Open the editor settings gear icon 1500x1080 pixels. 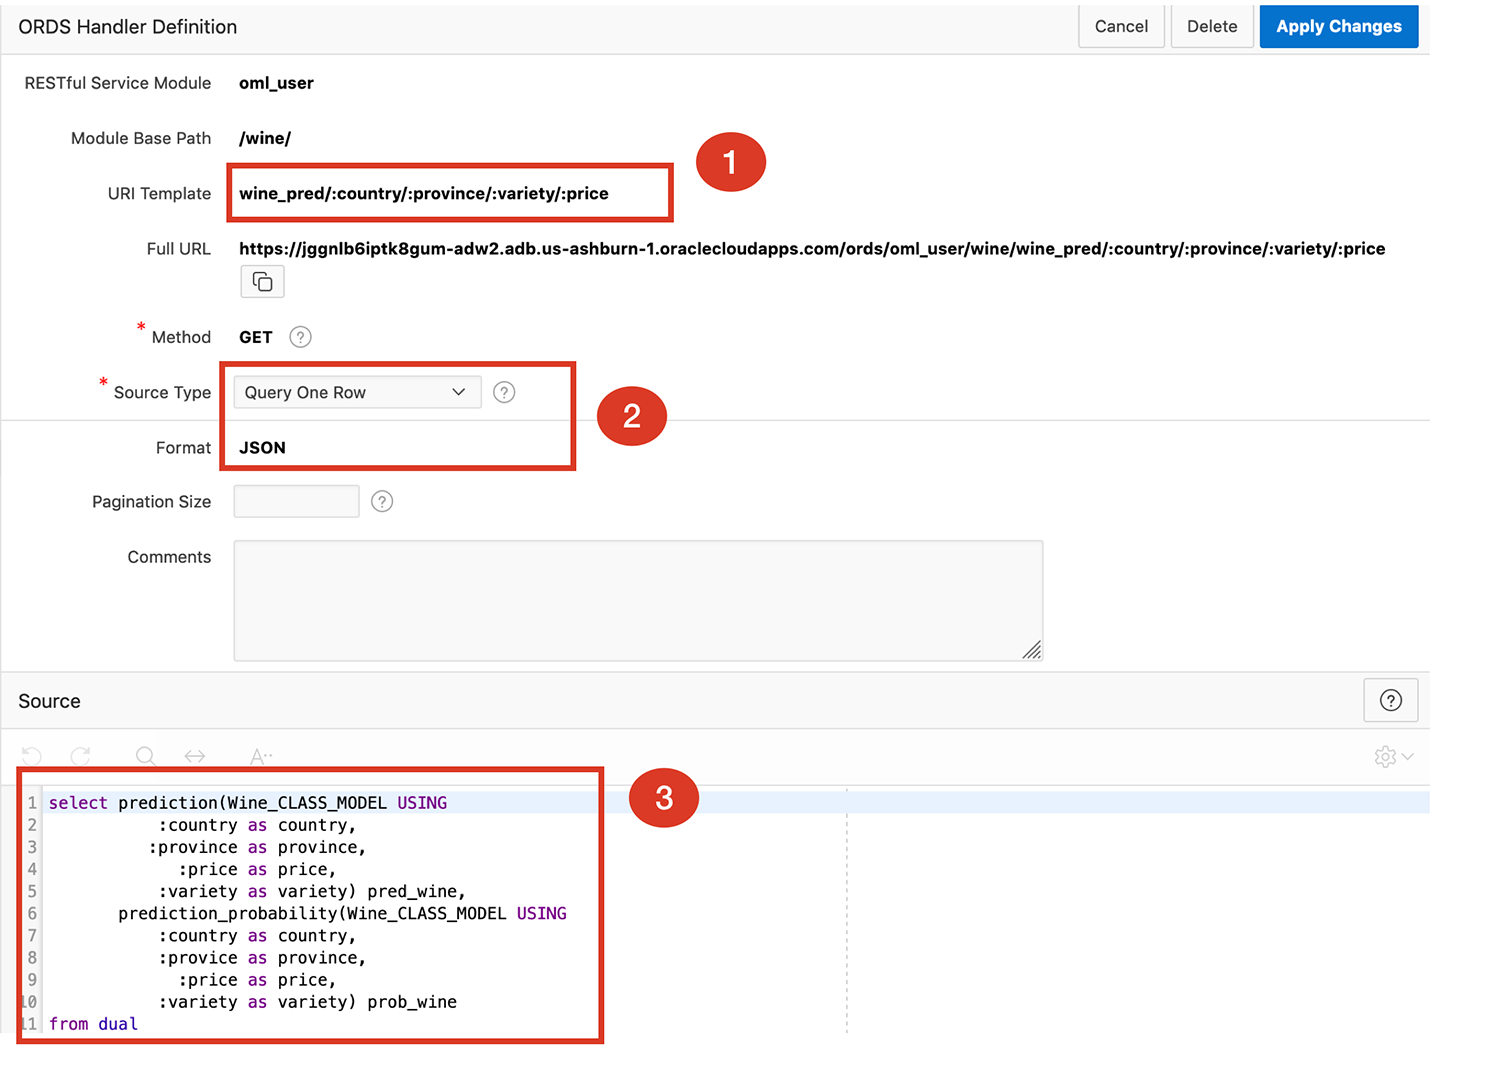pyautogui.click(x=1385, y=757)
